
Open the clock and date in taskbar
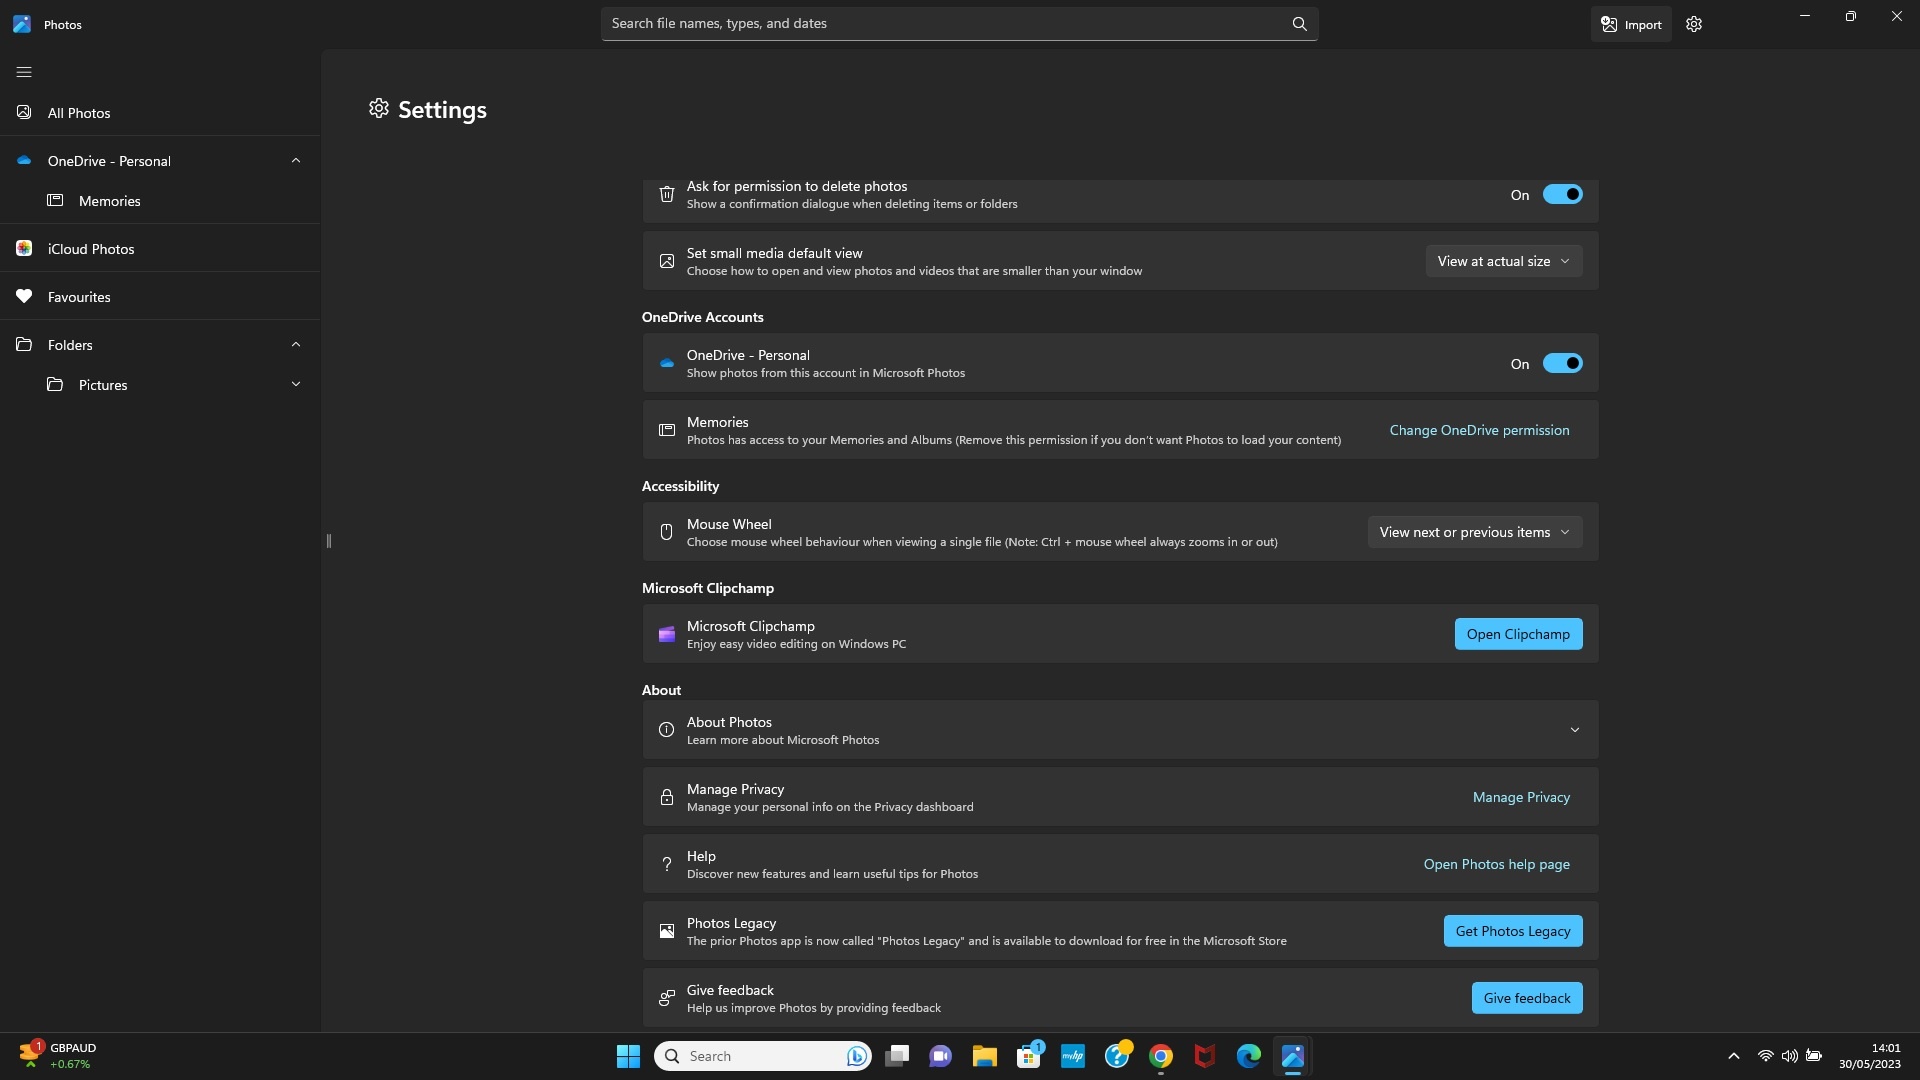click(x=1869, y=1056)
